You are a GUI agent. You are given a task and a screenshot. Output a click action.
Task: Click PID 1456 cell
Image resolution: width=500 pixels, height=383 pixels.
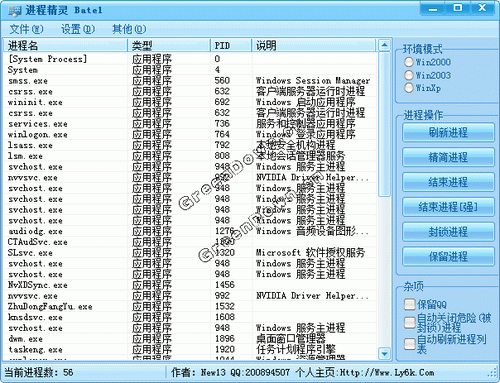225,285
